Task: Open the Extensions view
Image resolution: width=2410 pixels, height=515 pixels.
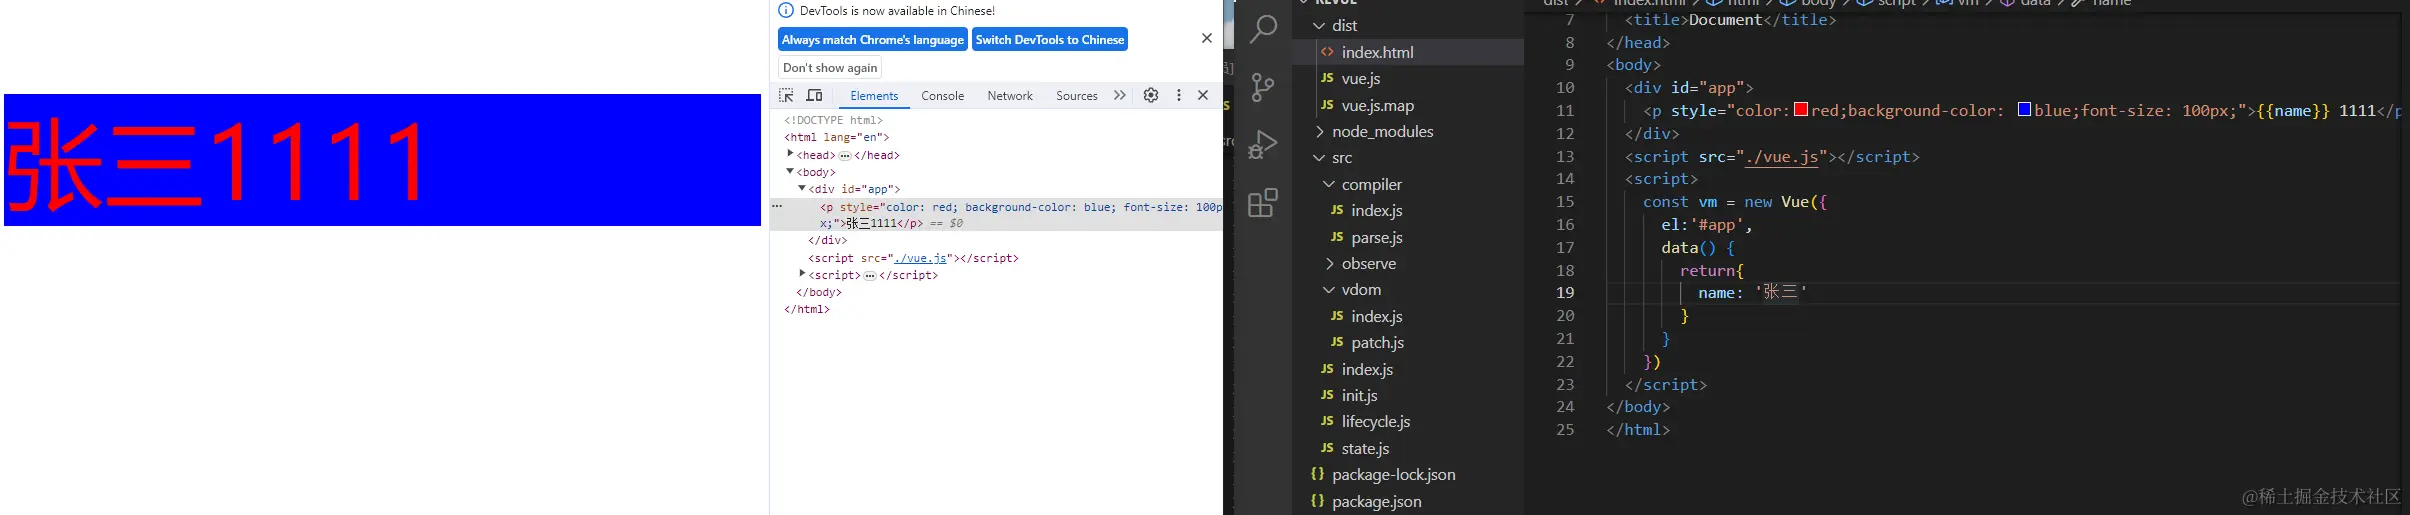Action: [1263, 203]
